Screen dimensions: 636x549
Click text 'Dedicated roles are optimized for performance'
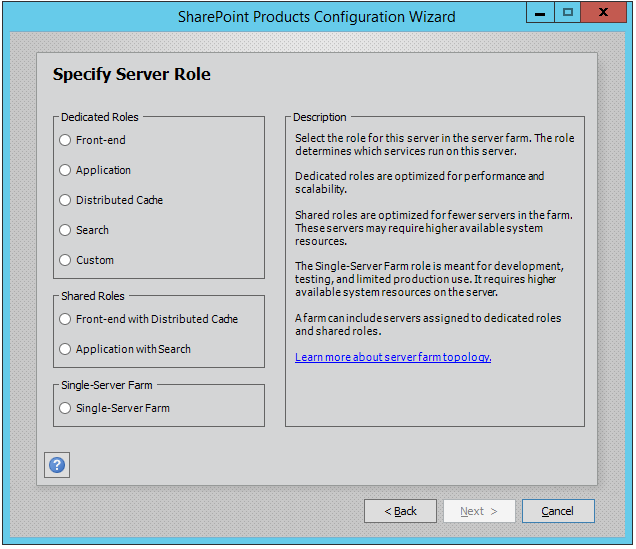coord(410,176)
